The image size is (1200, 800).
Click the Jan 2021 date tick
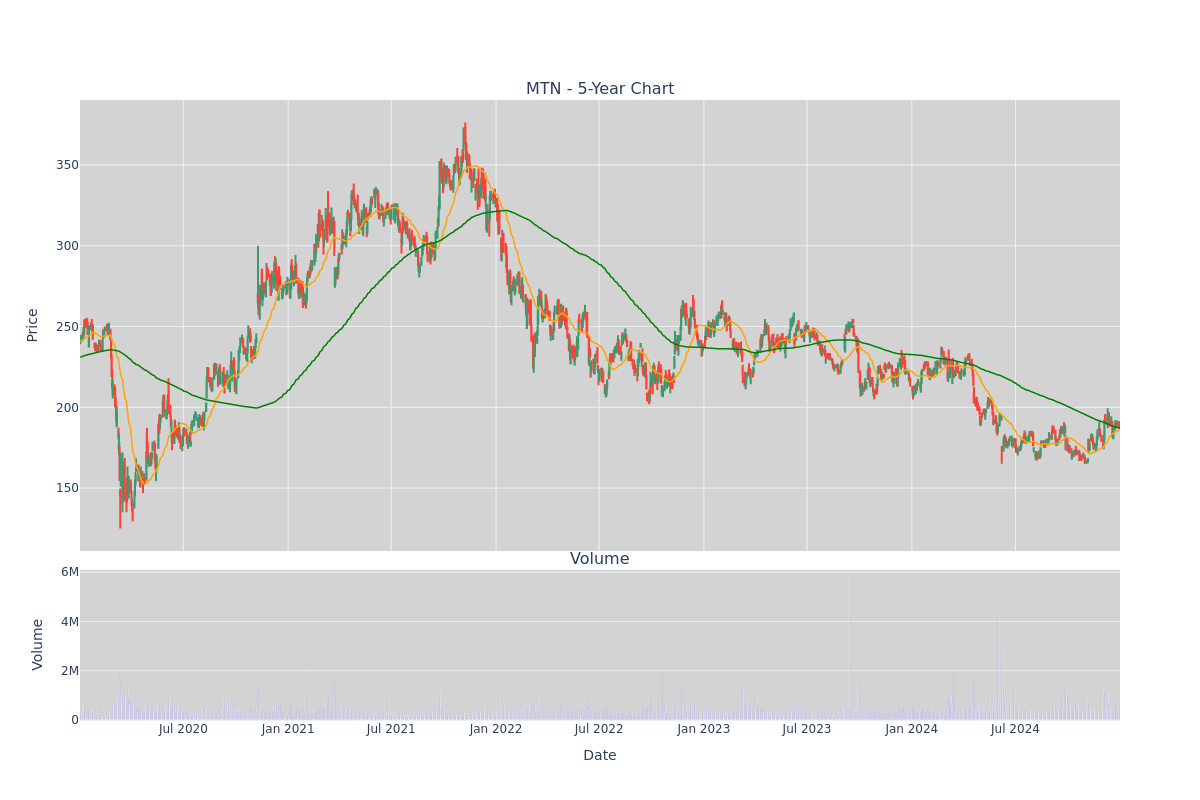[288, 729]
